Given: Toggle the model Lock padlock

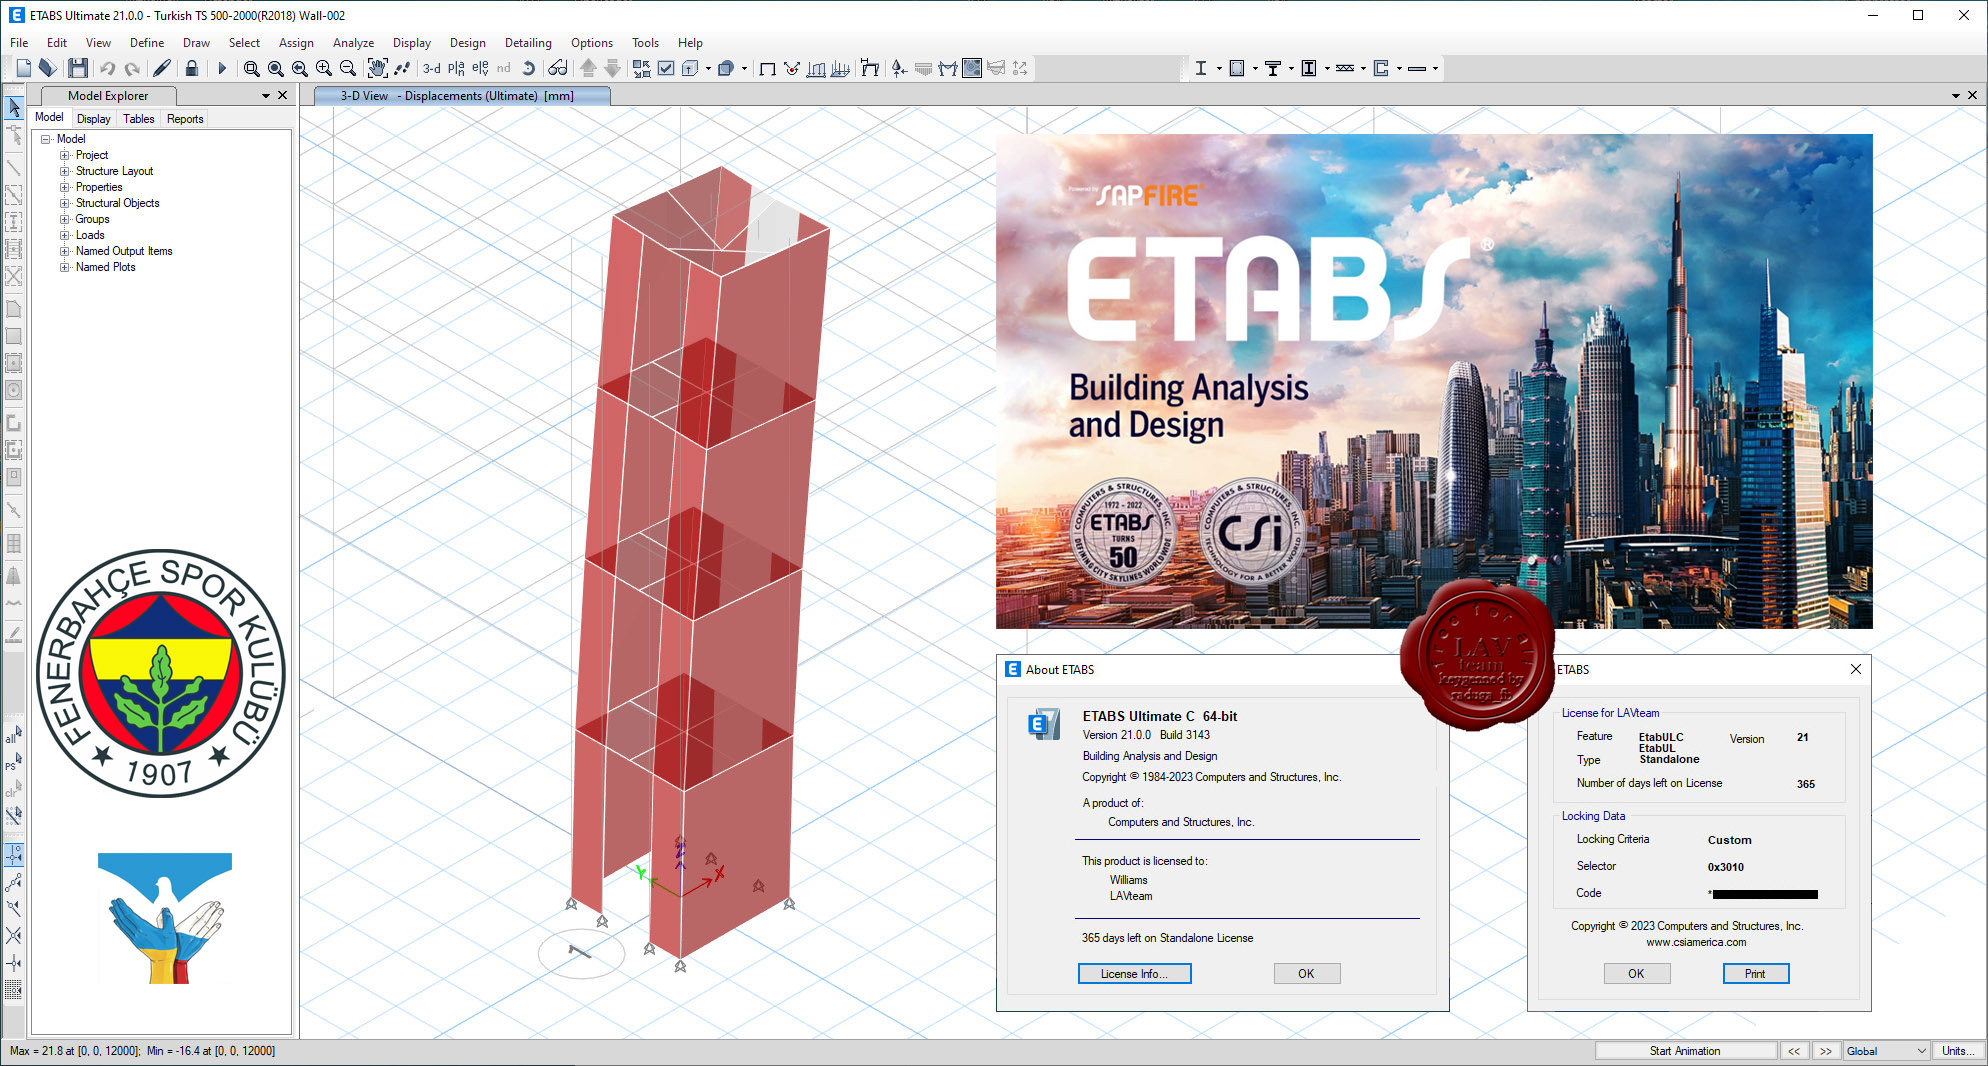Looking at the screenshot, I should click(x=192, y=68).
